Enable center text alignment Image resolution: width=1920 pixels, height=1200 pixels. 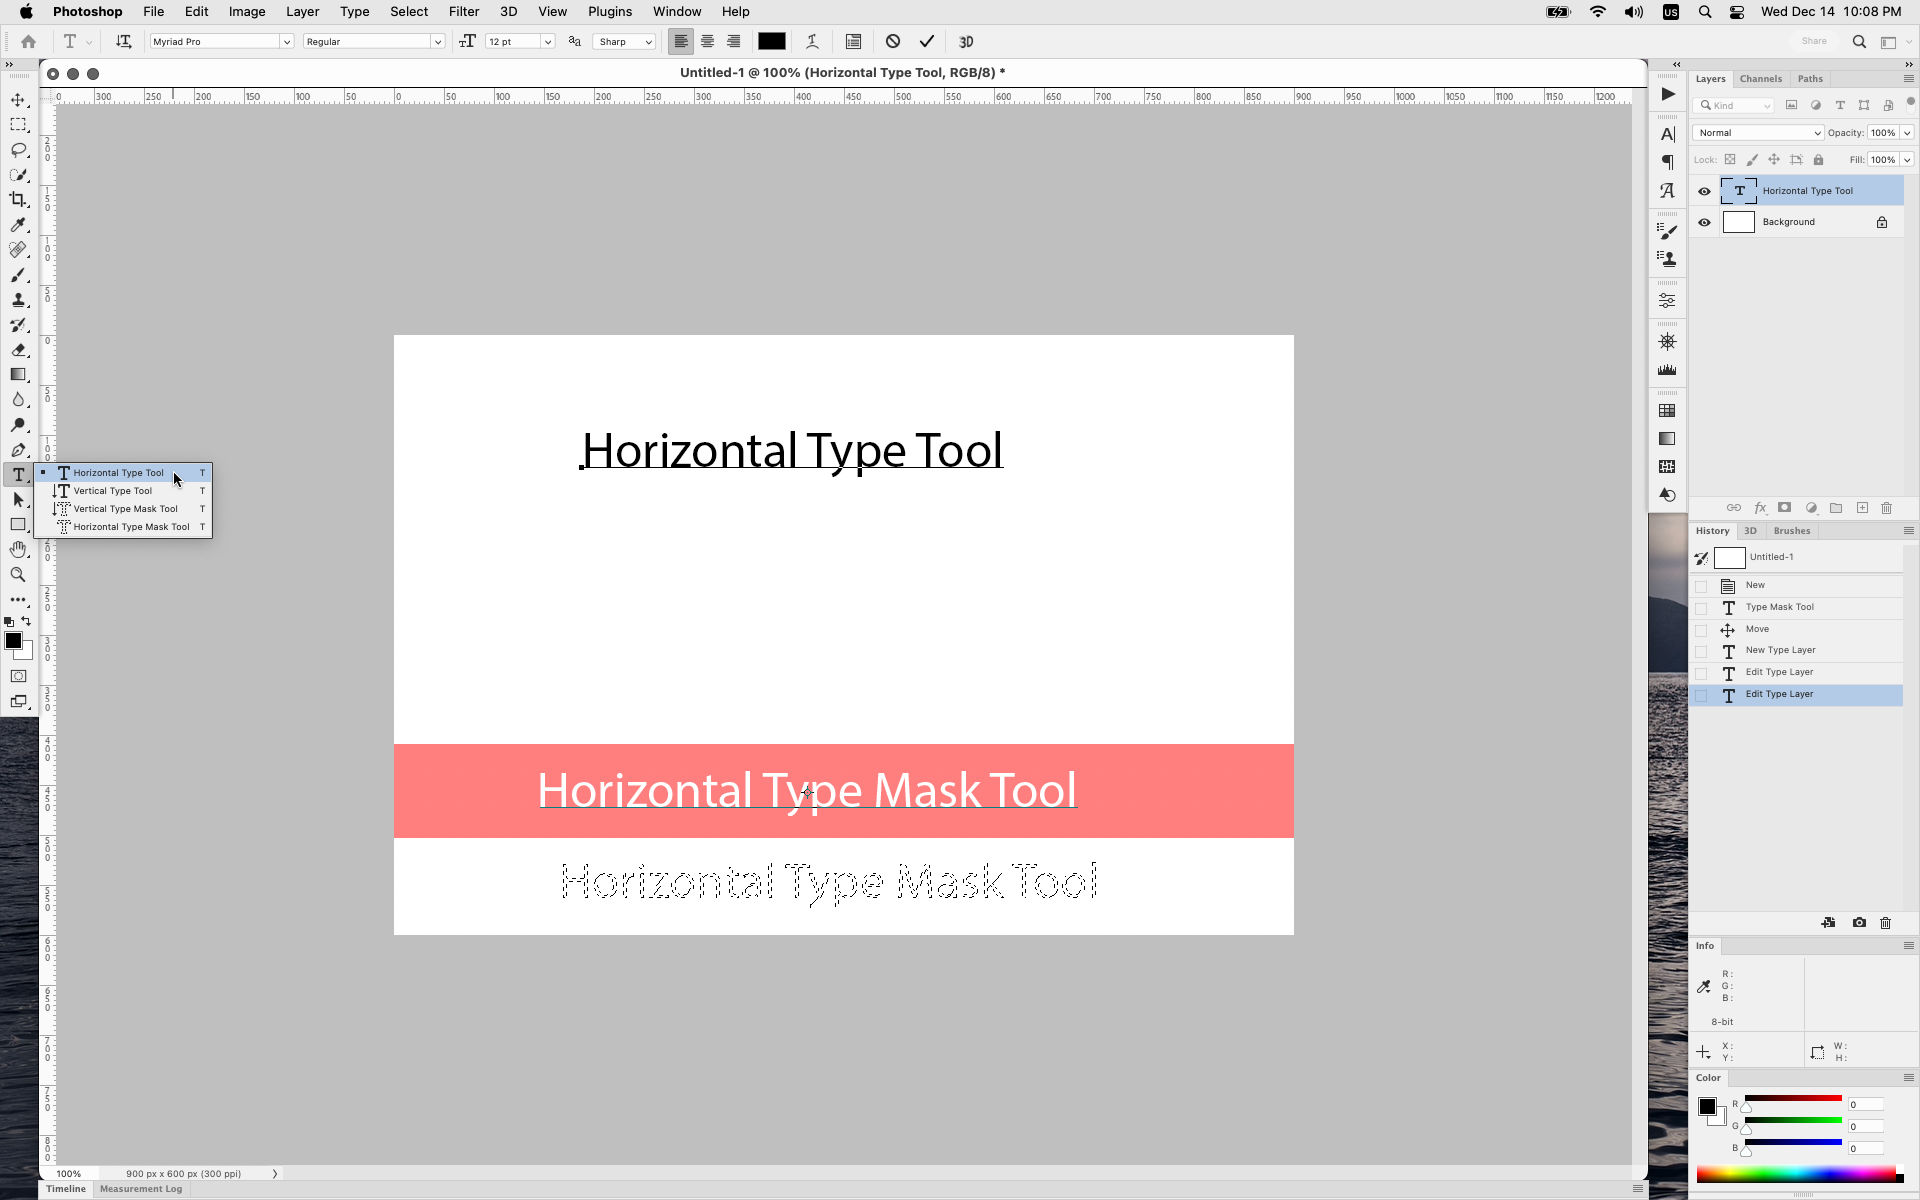pos(707,41)
